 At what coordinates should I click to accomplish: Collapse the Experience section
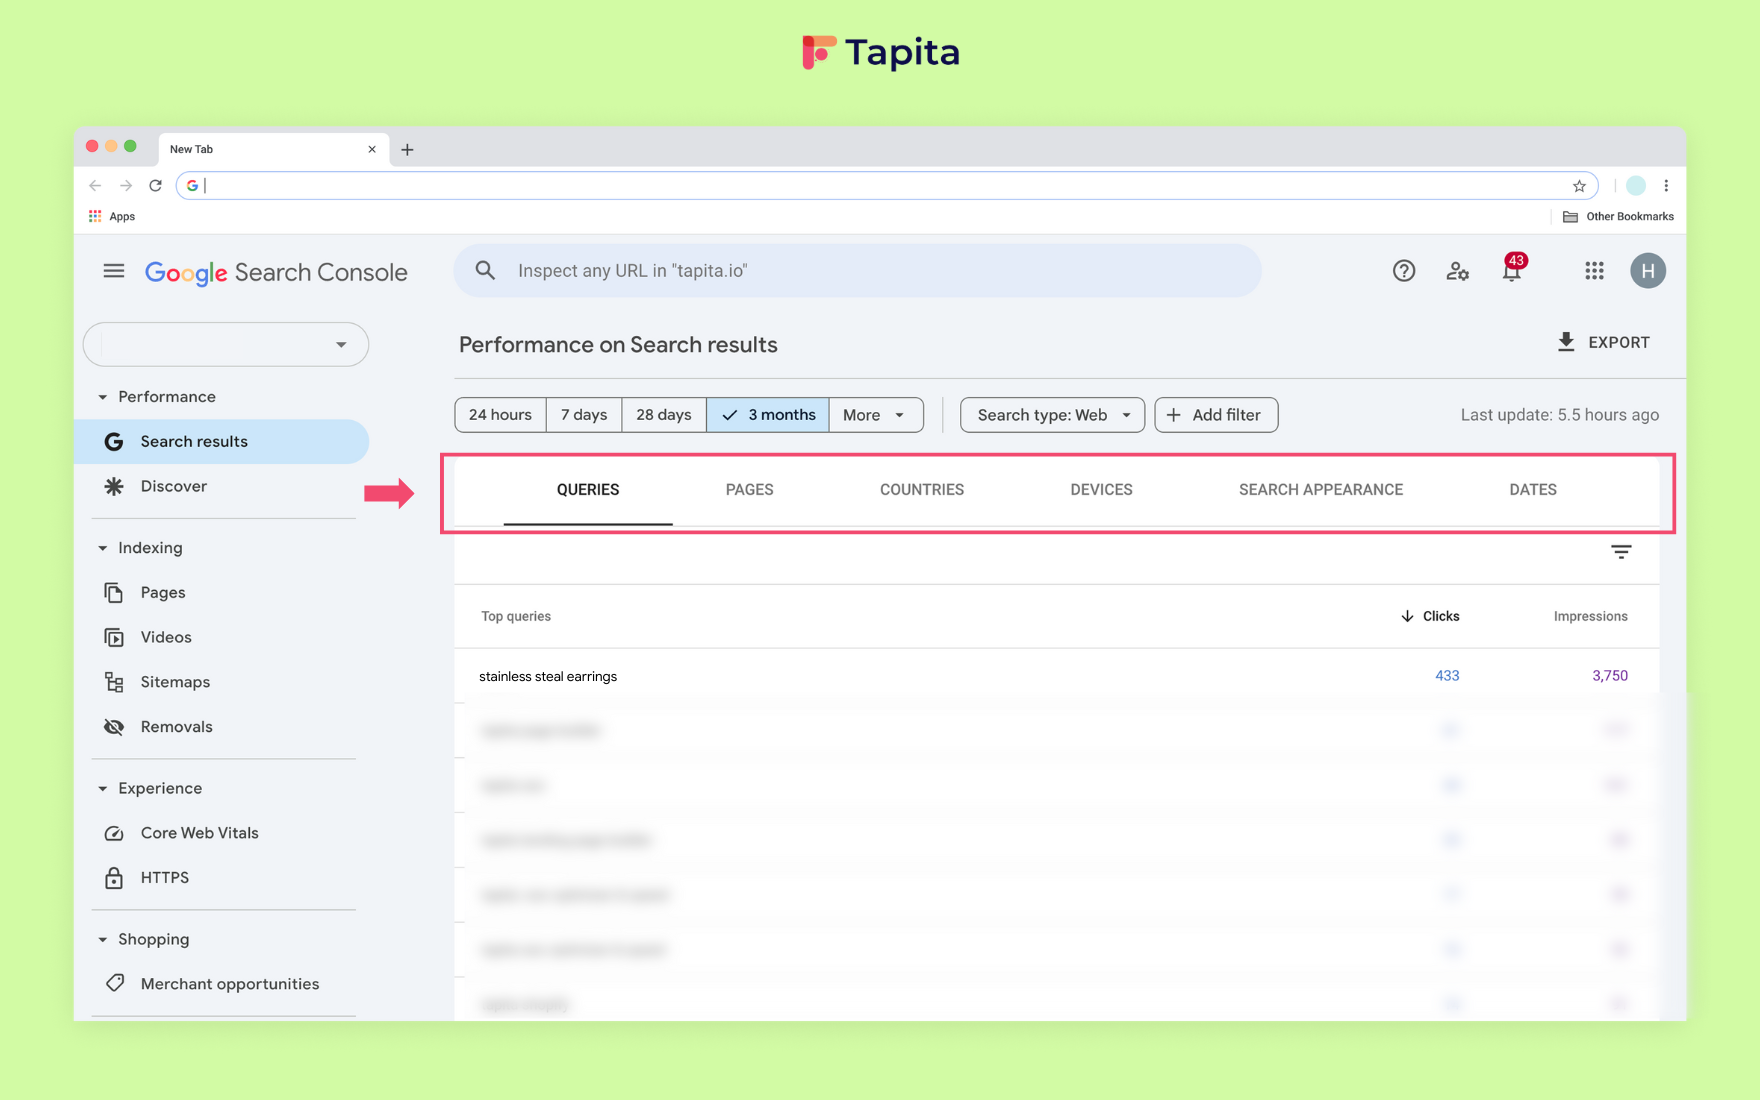click(x=149, y=788)
